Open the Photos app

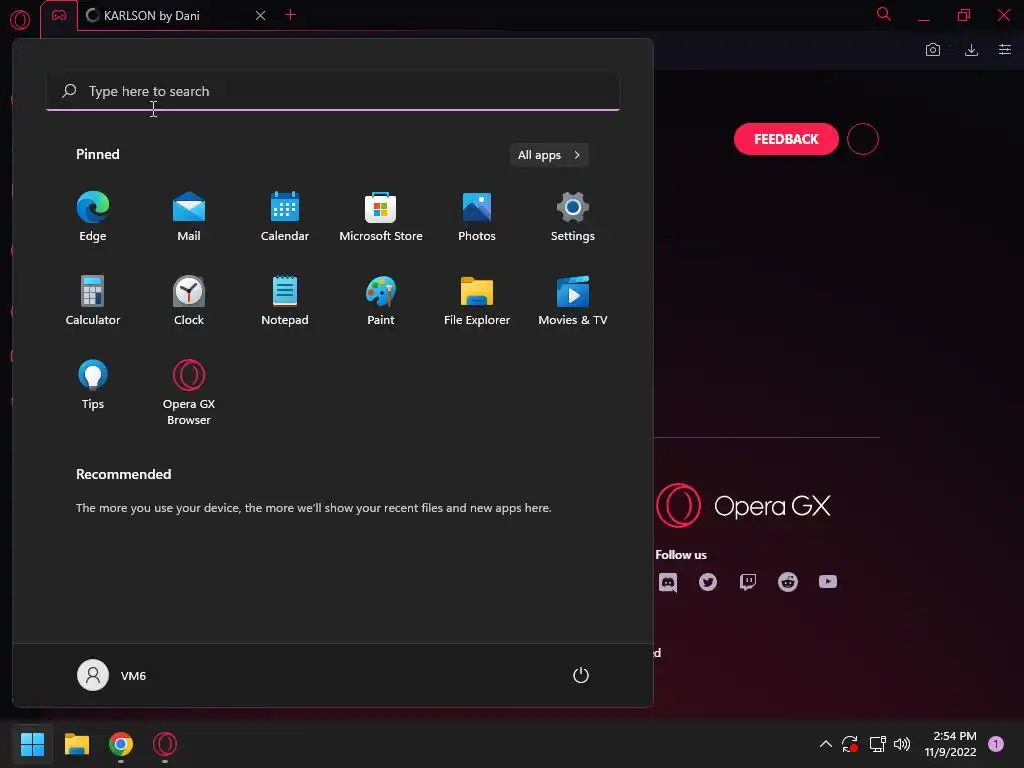click(477, 216)
